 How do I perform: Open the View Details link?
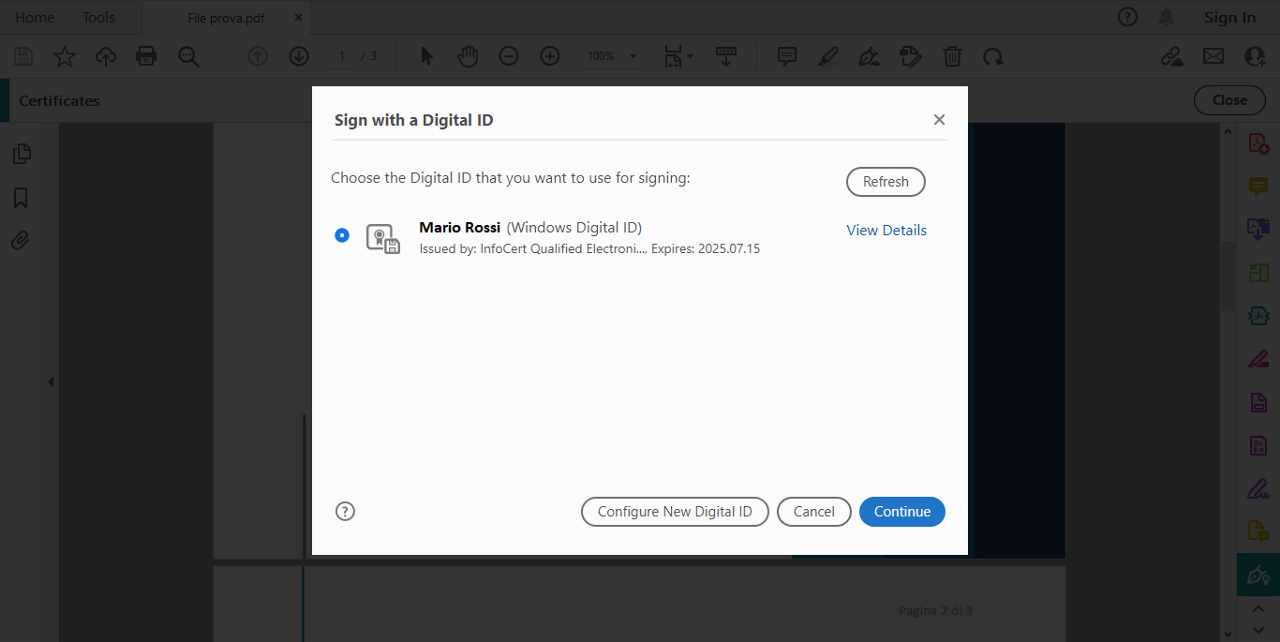pyautogui.click(x=886, y=230)
